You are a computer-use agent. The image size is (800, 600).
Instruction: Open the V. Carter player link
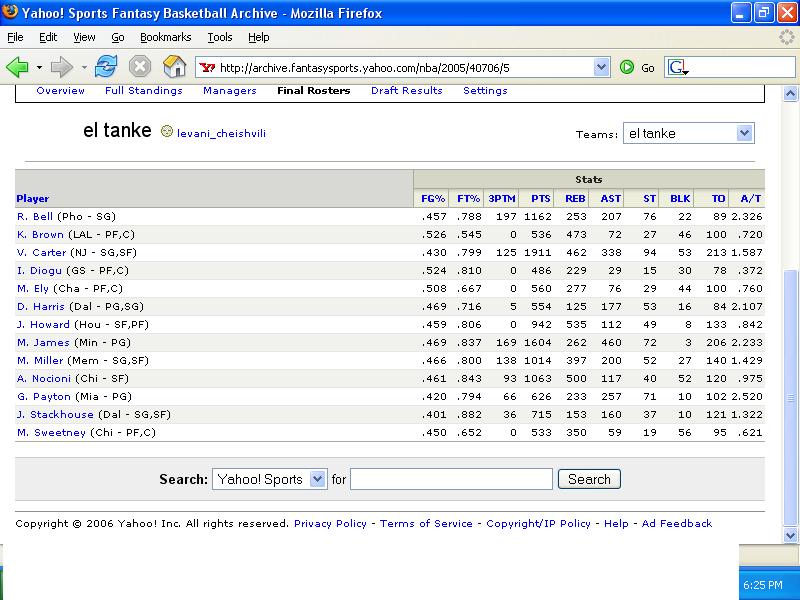[x=41, y=253]
